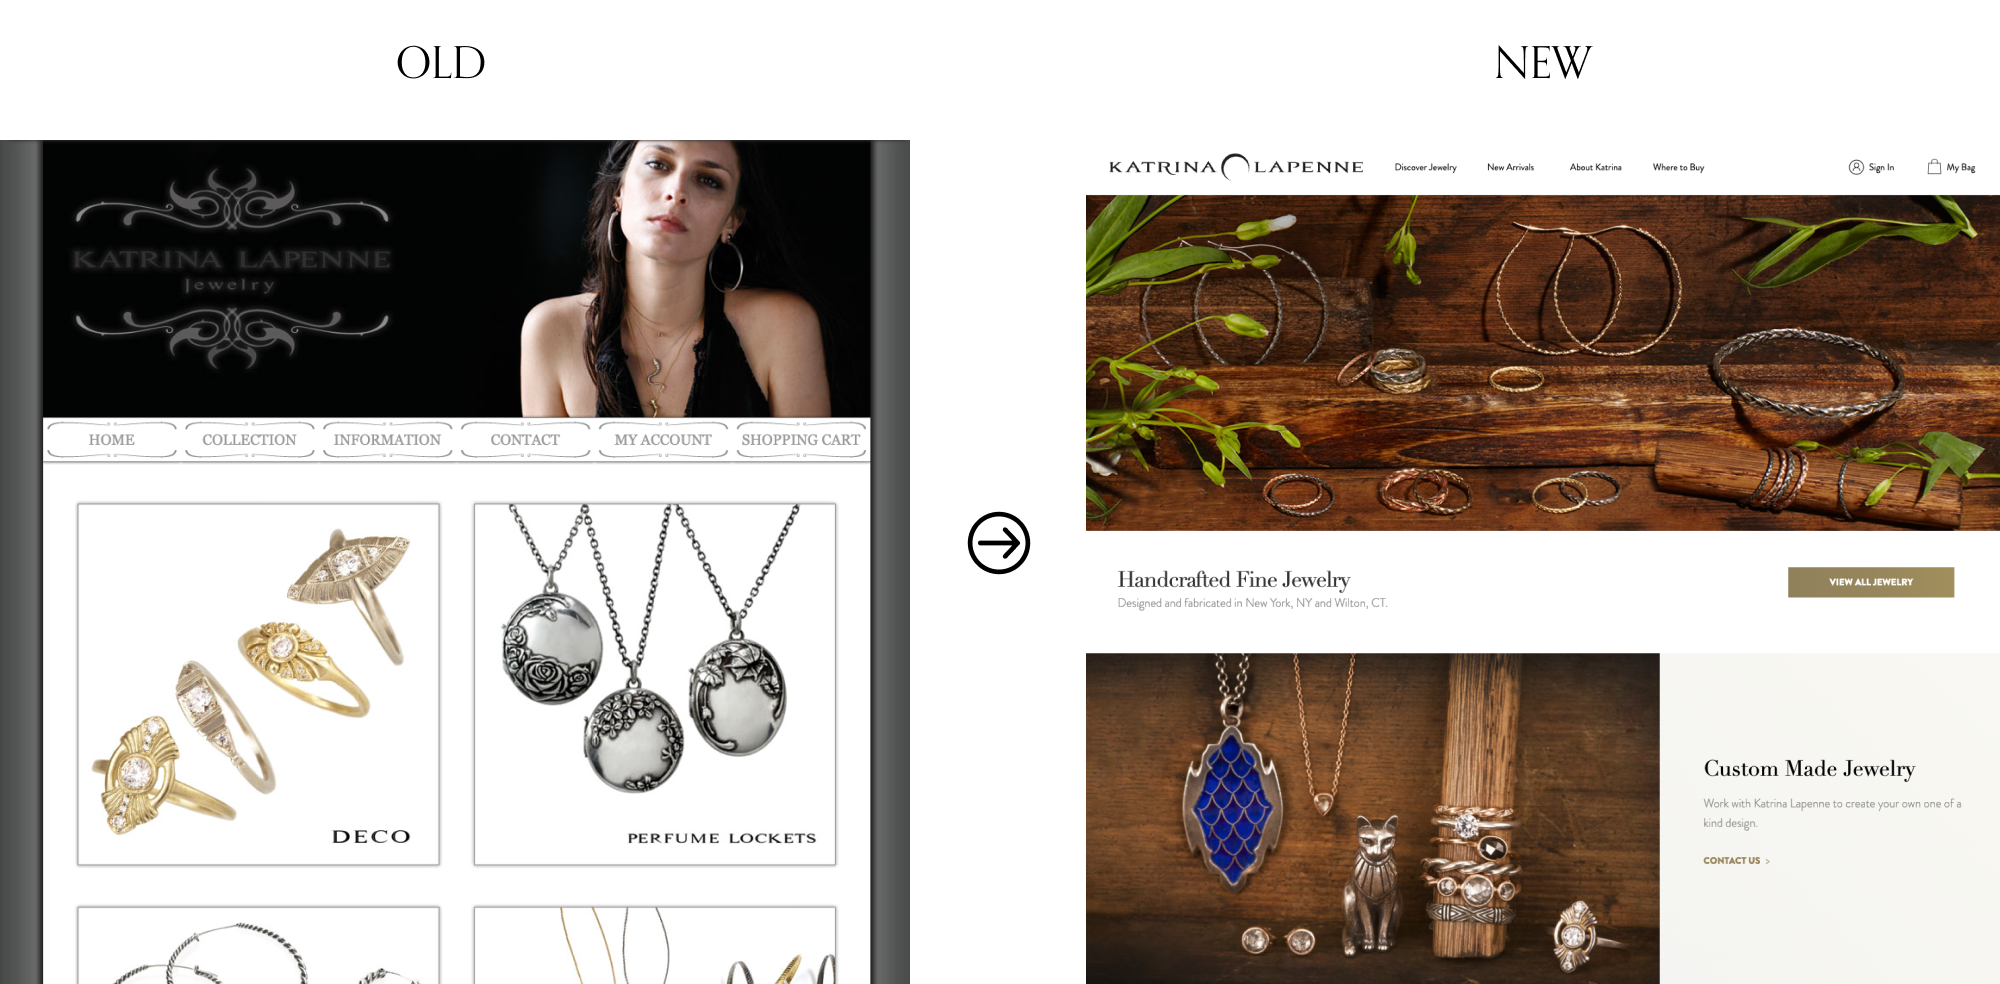Open the My Bag shopping bag icon
The image size is (2000, 984).
click(x=1934, y=167)
